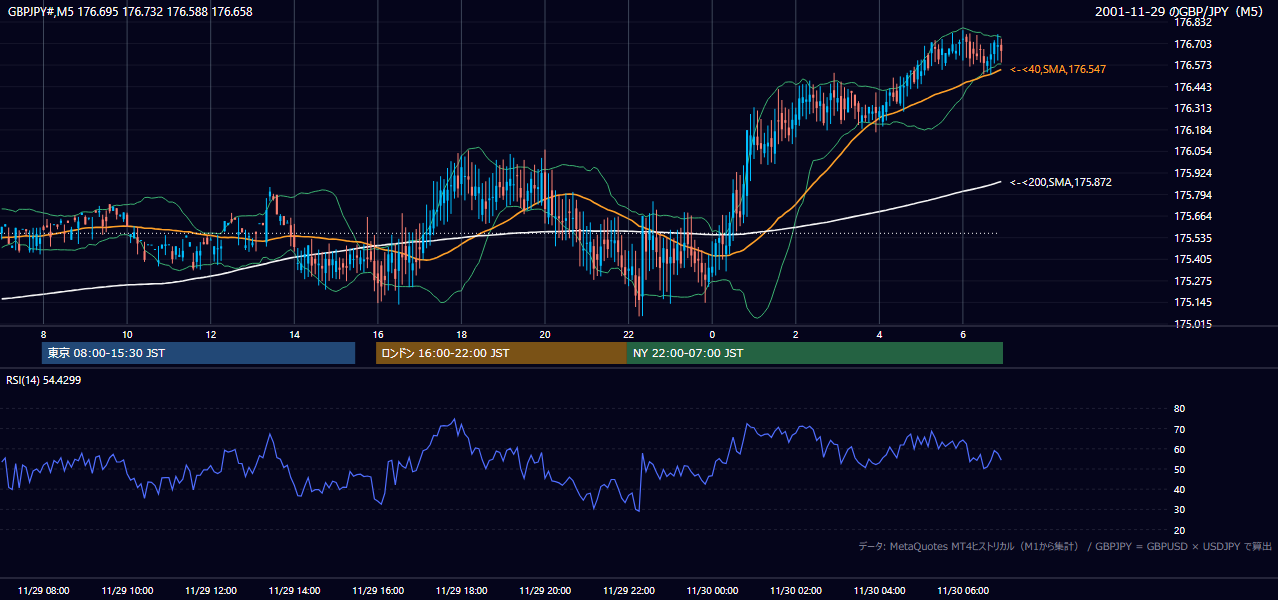Click RSI level 40 label
This screenshot has height=600, width=1278.
[x=1179, y=489]
